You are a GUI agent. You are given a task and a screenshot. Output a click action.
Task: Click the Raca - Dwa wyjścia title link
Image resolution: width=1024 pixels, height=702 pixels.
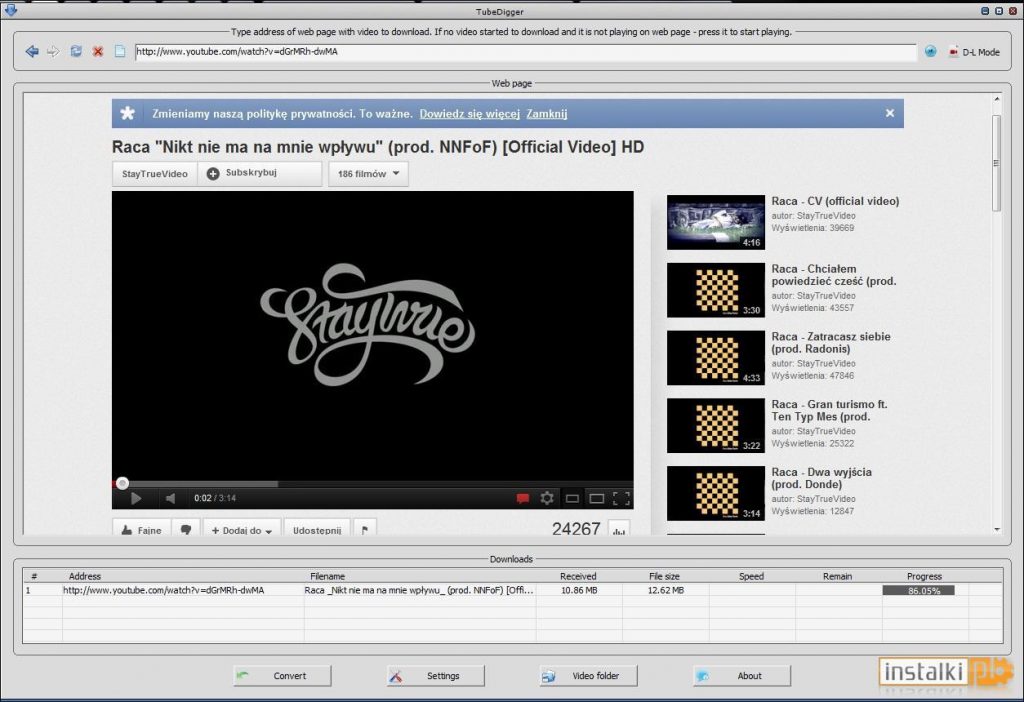tap(822, 478)
